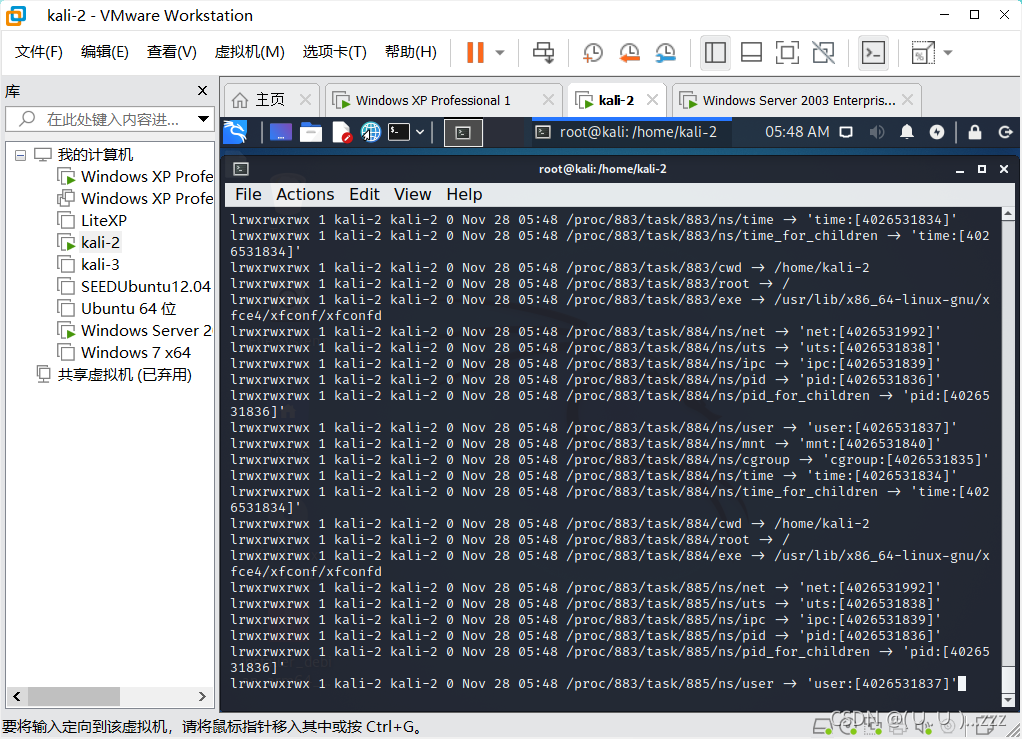Open the Kali text editor panel icon
Image resolution: width=1022 pixels, height=739 pixels.
click(342, 132)
